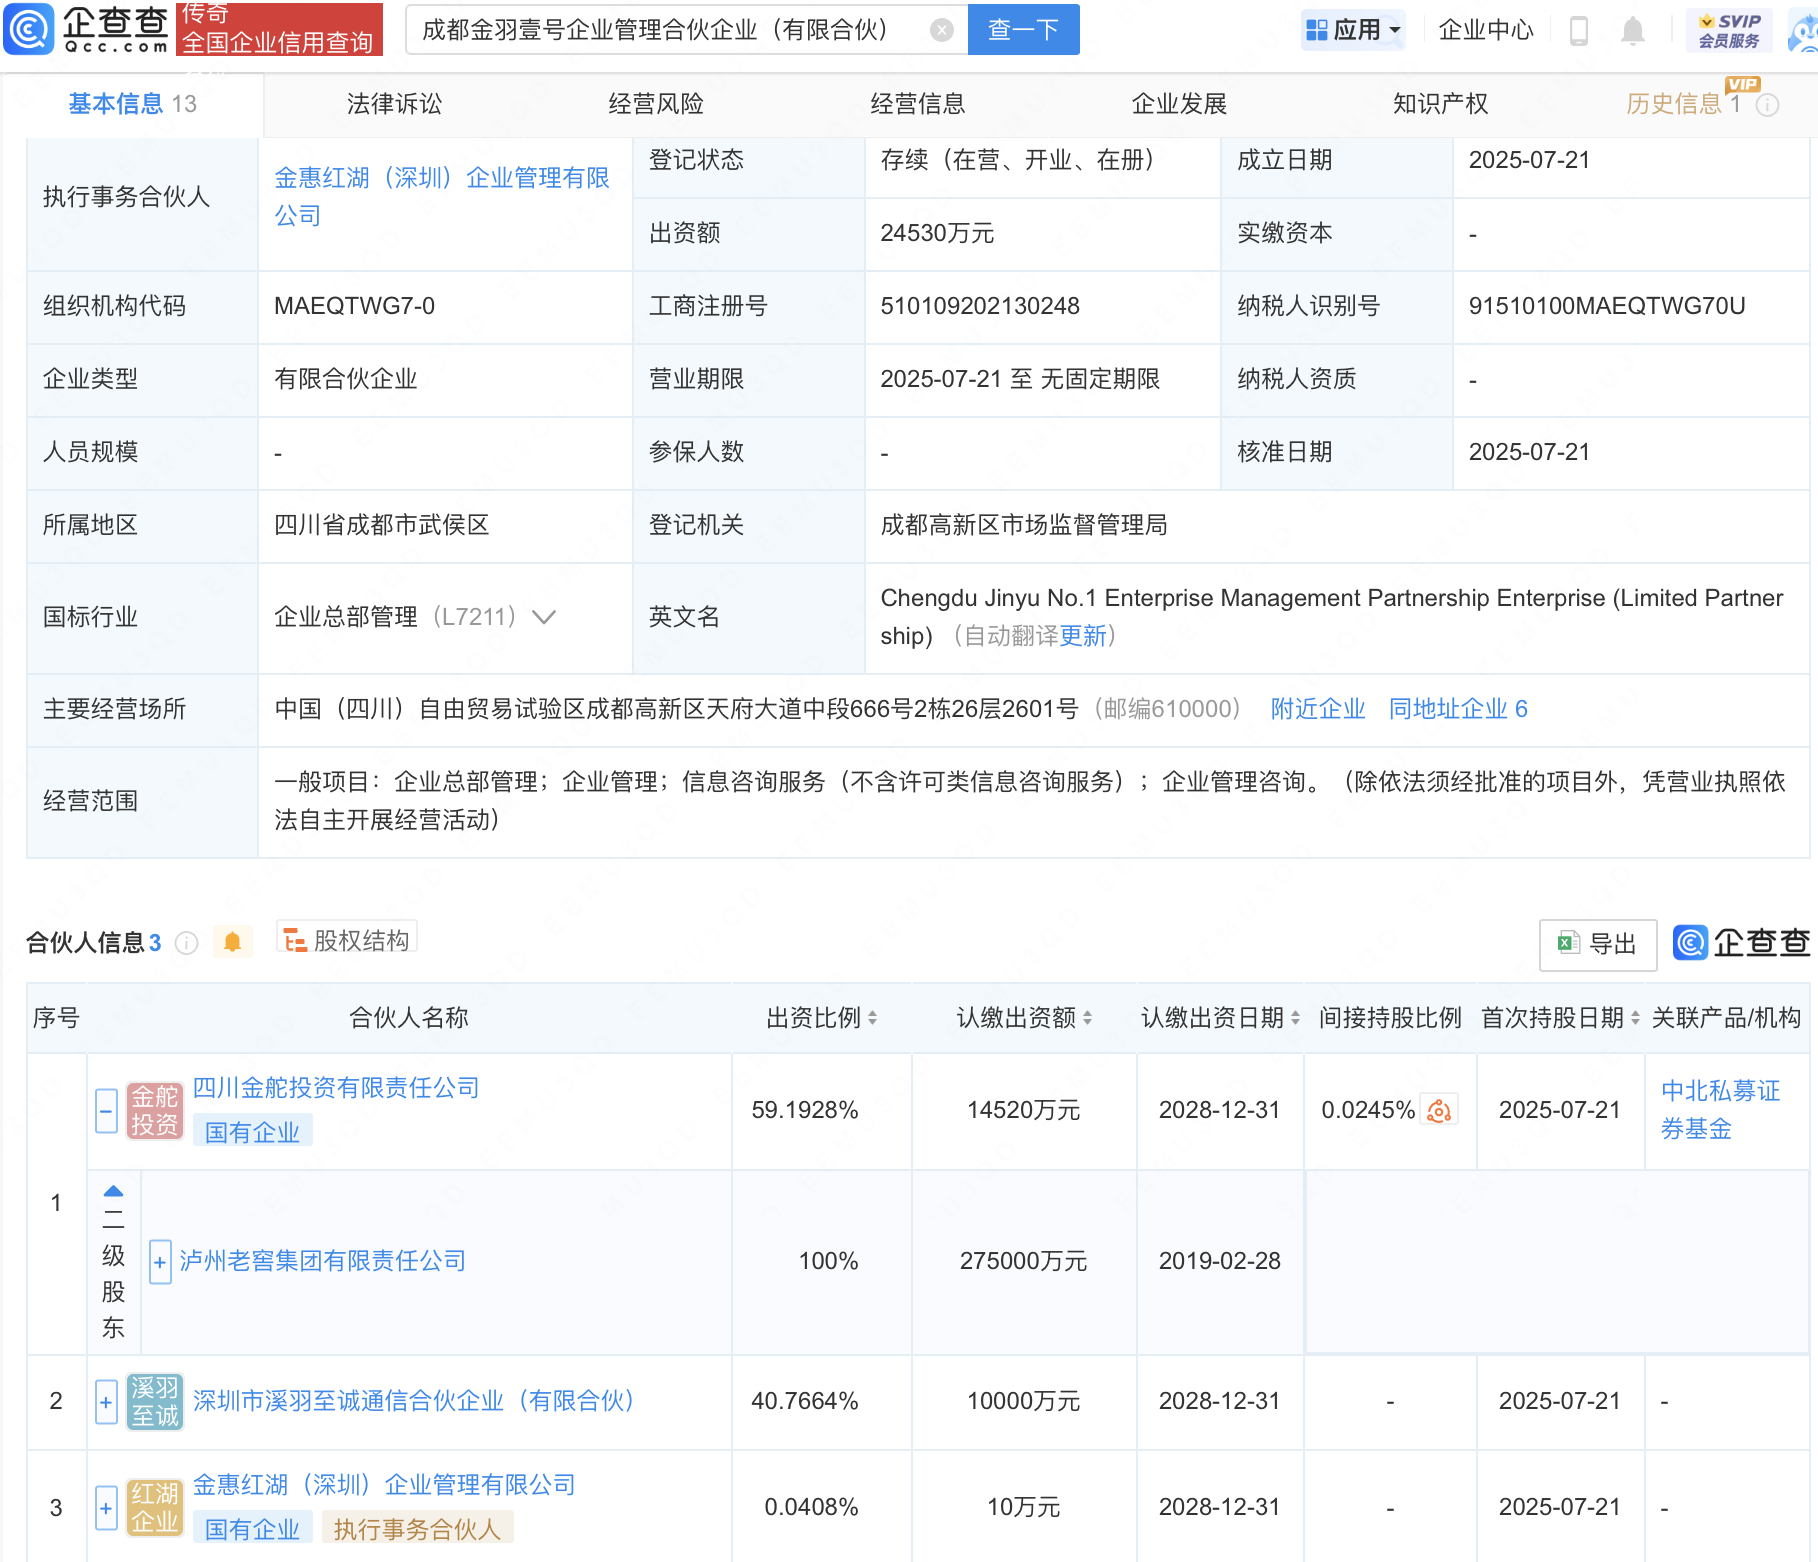Expand 深圳市溪羽至诚通信 partner row
The width and height of the screenshot is (1818, 1562).
pos(106,1402)
